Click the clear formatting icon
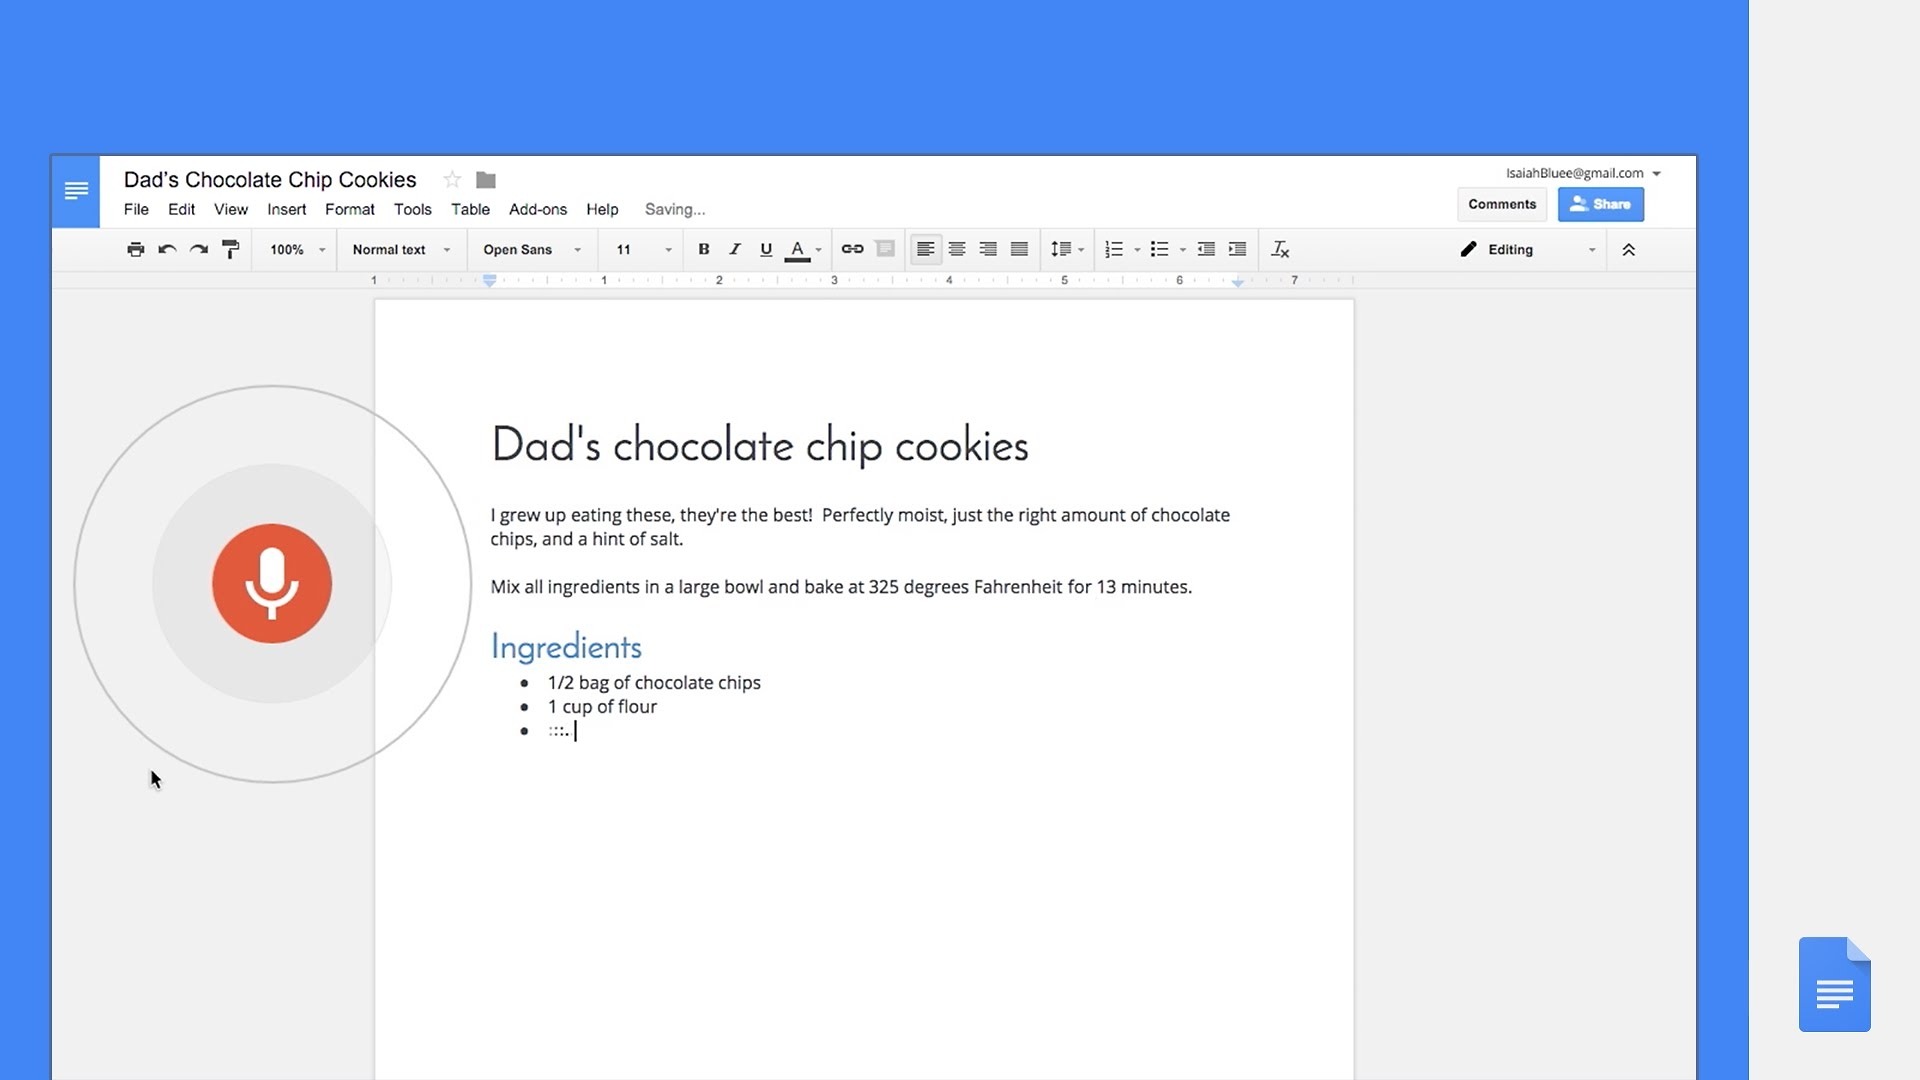Screen dimensions: 1920x1080 point(1279,250)
